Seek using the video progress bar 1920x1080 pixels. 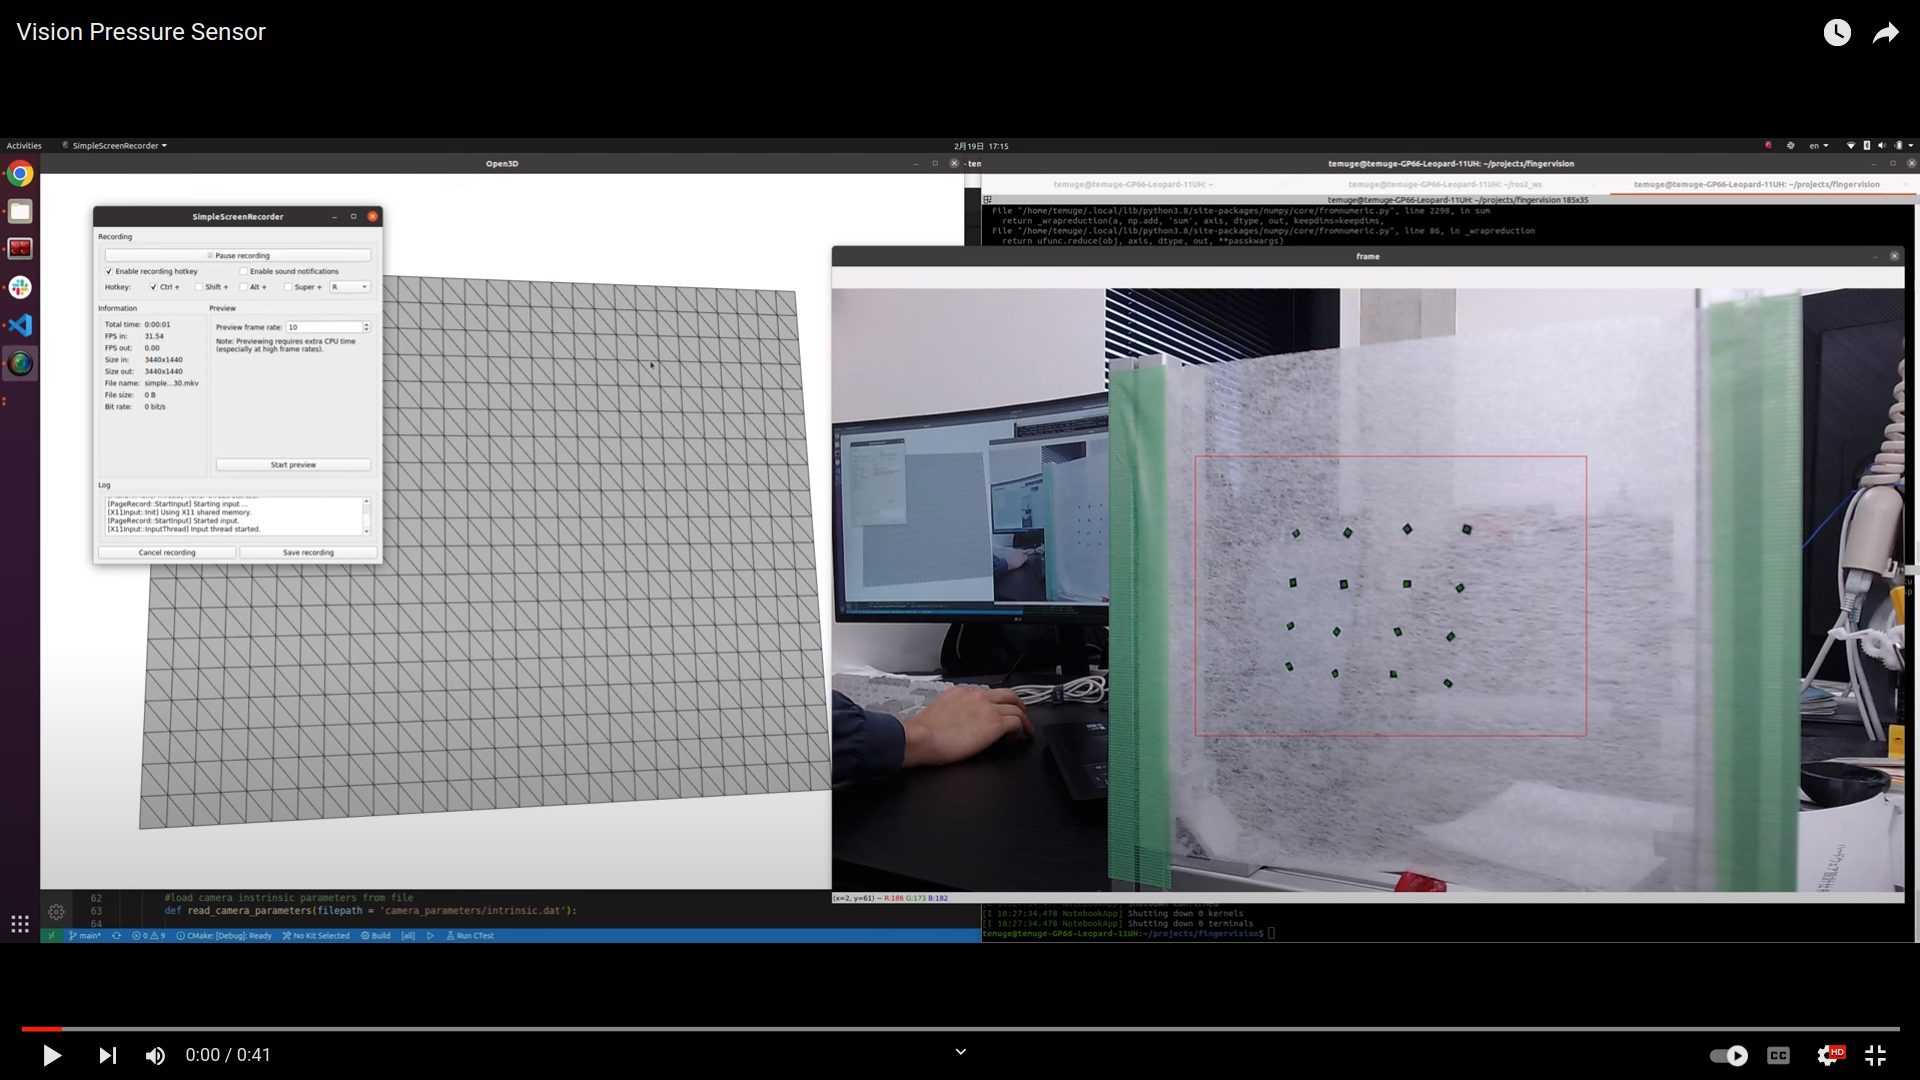tap(960, 1029)
